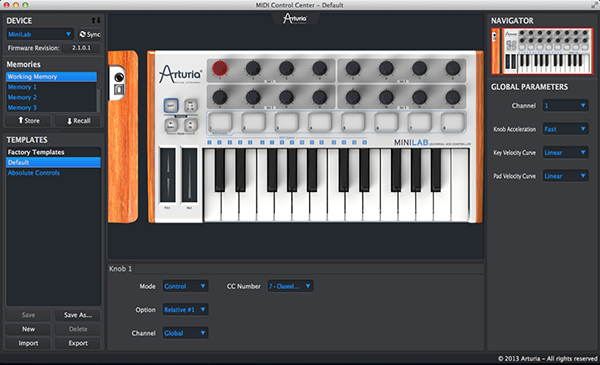
Task: Click the Firmware Revision 2.1.0.1 field
Action: 82,48
